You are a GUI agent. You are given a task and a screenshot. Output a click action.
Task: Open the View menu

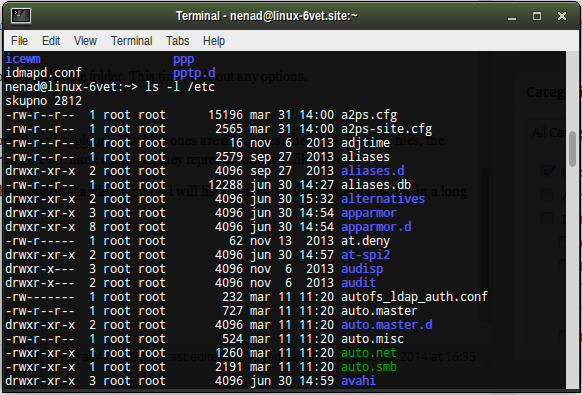tap(85, 41)
